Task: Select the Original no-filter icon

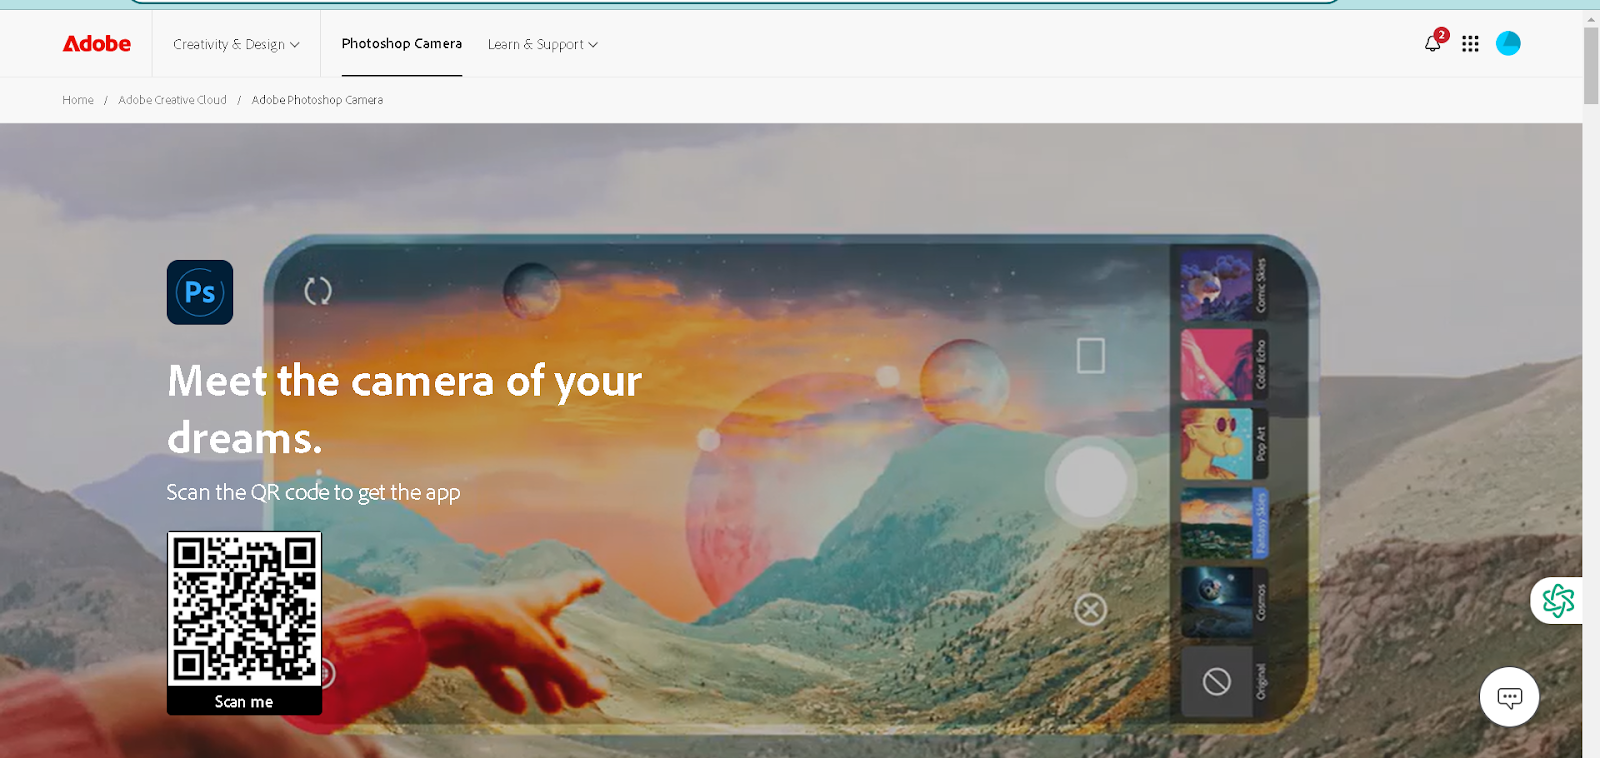Action: click(1217, 682)
